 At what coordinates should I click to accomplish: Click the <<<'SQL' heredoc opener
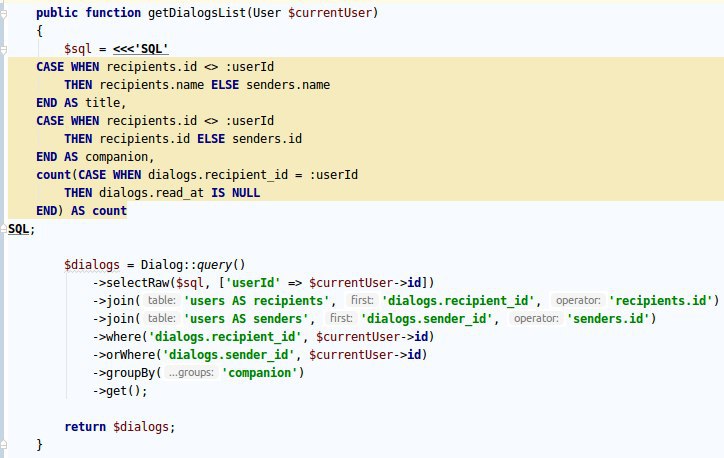(140, 49)
